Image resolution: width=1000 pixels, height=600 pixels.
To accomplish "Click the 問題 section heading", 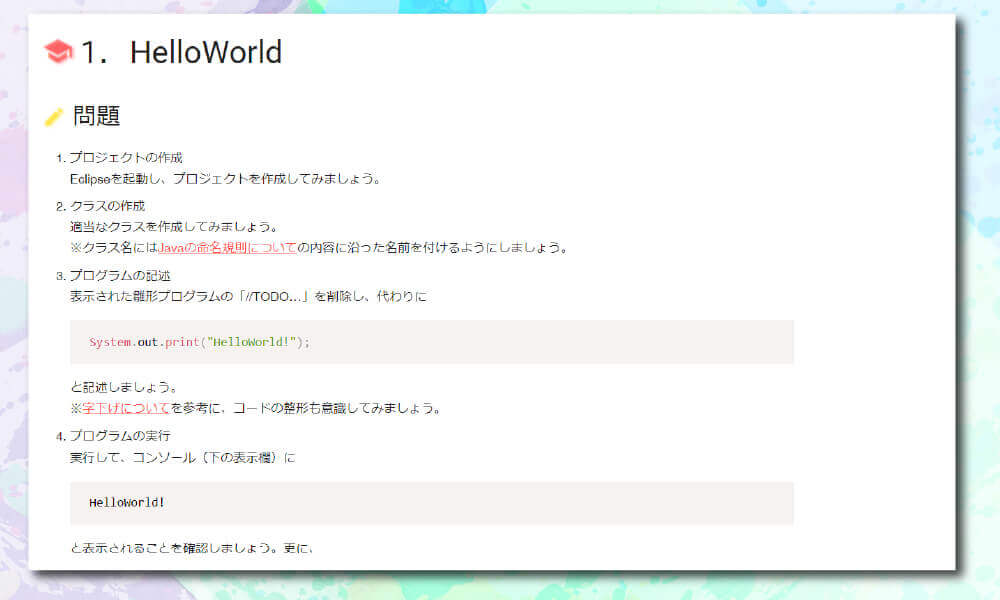I will [x=96, y=116].
